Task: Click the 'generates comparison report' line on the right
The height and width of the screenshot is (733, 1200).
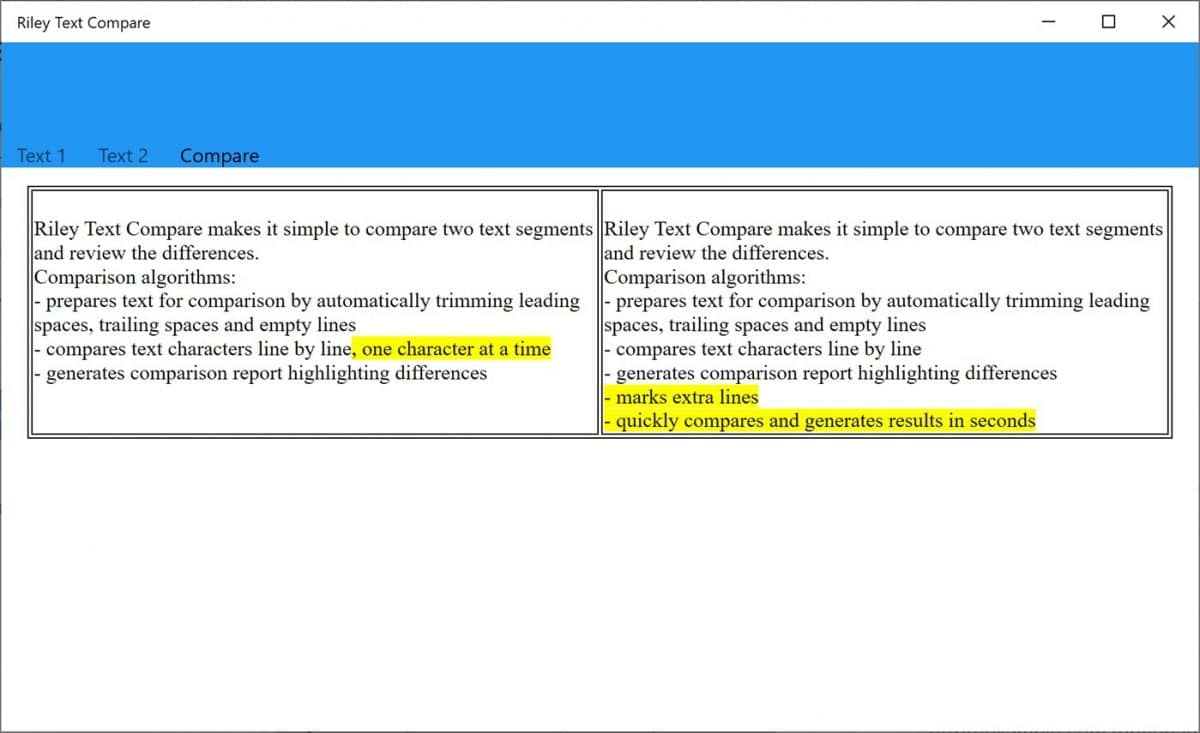Action: click(x=830, y=372)
